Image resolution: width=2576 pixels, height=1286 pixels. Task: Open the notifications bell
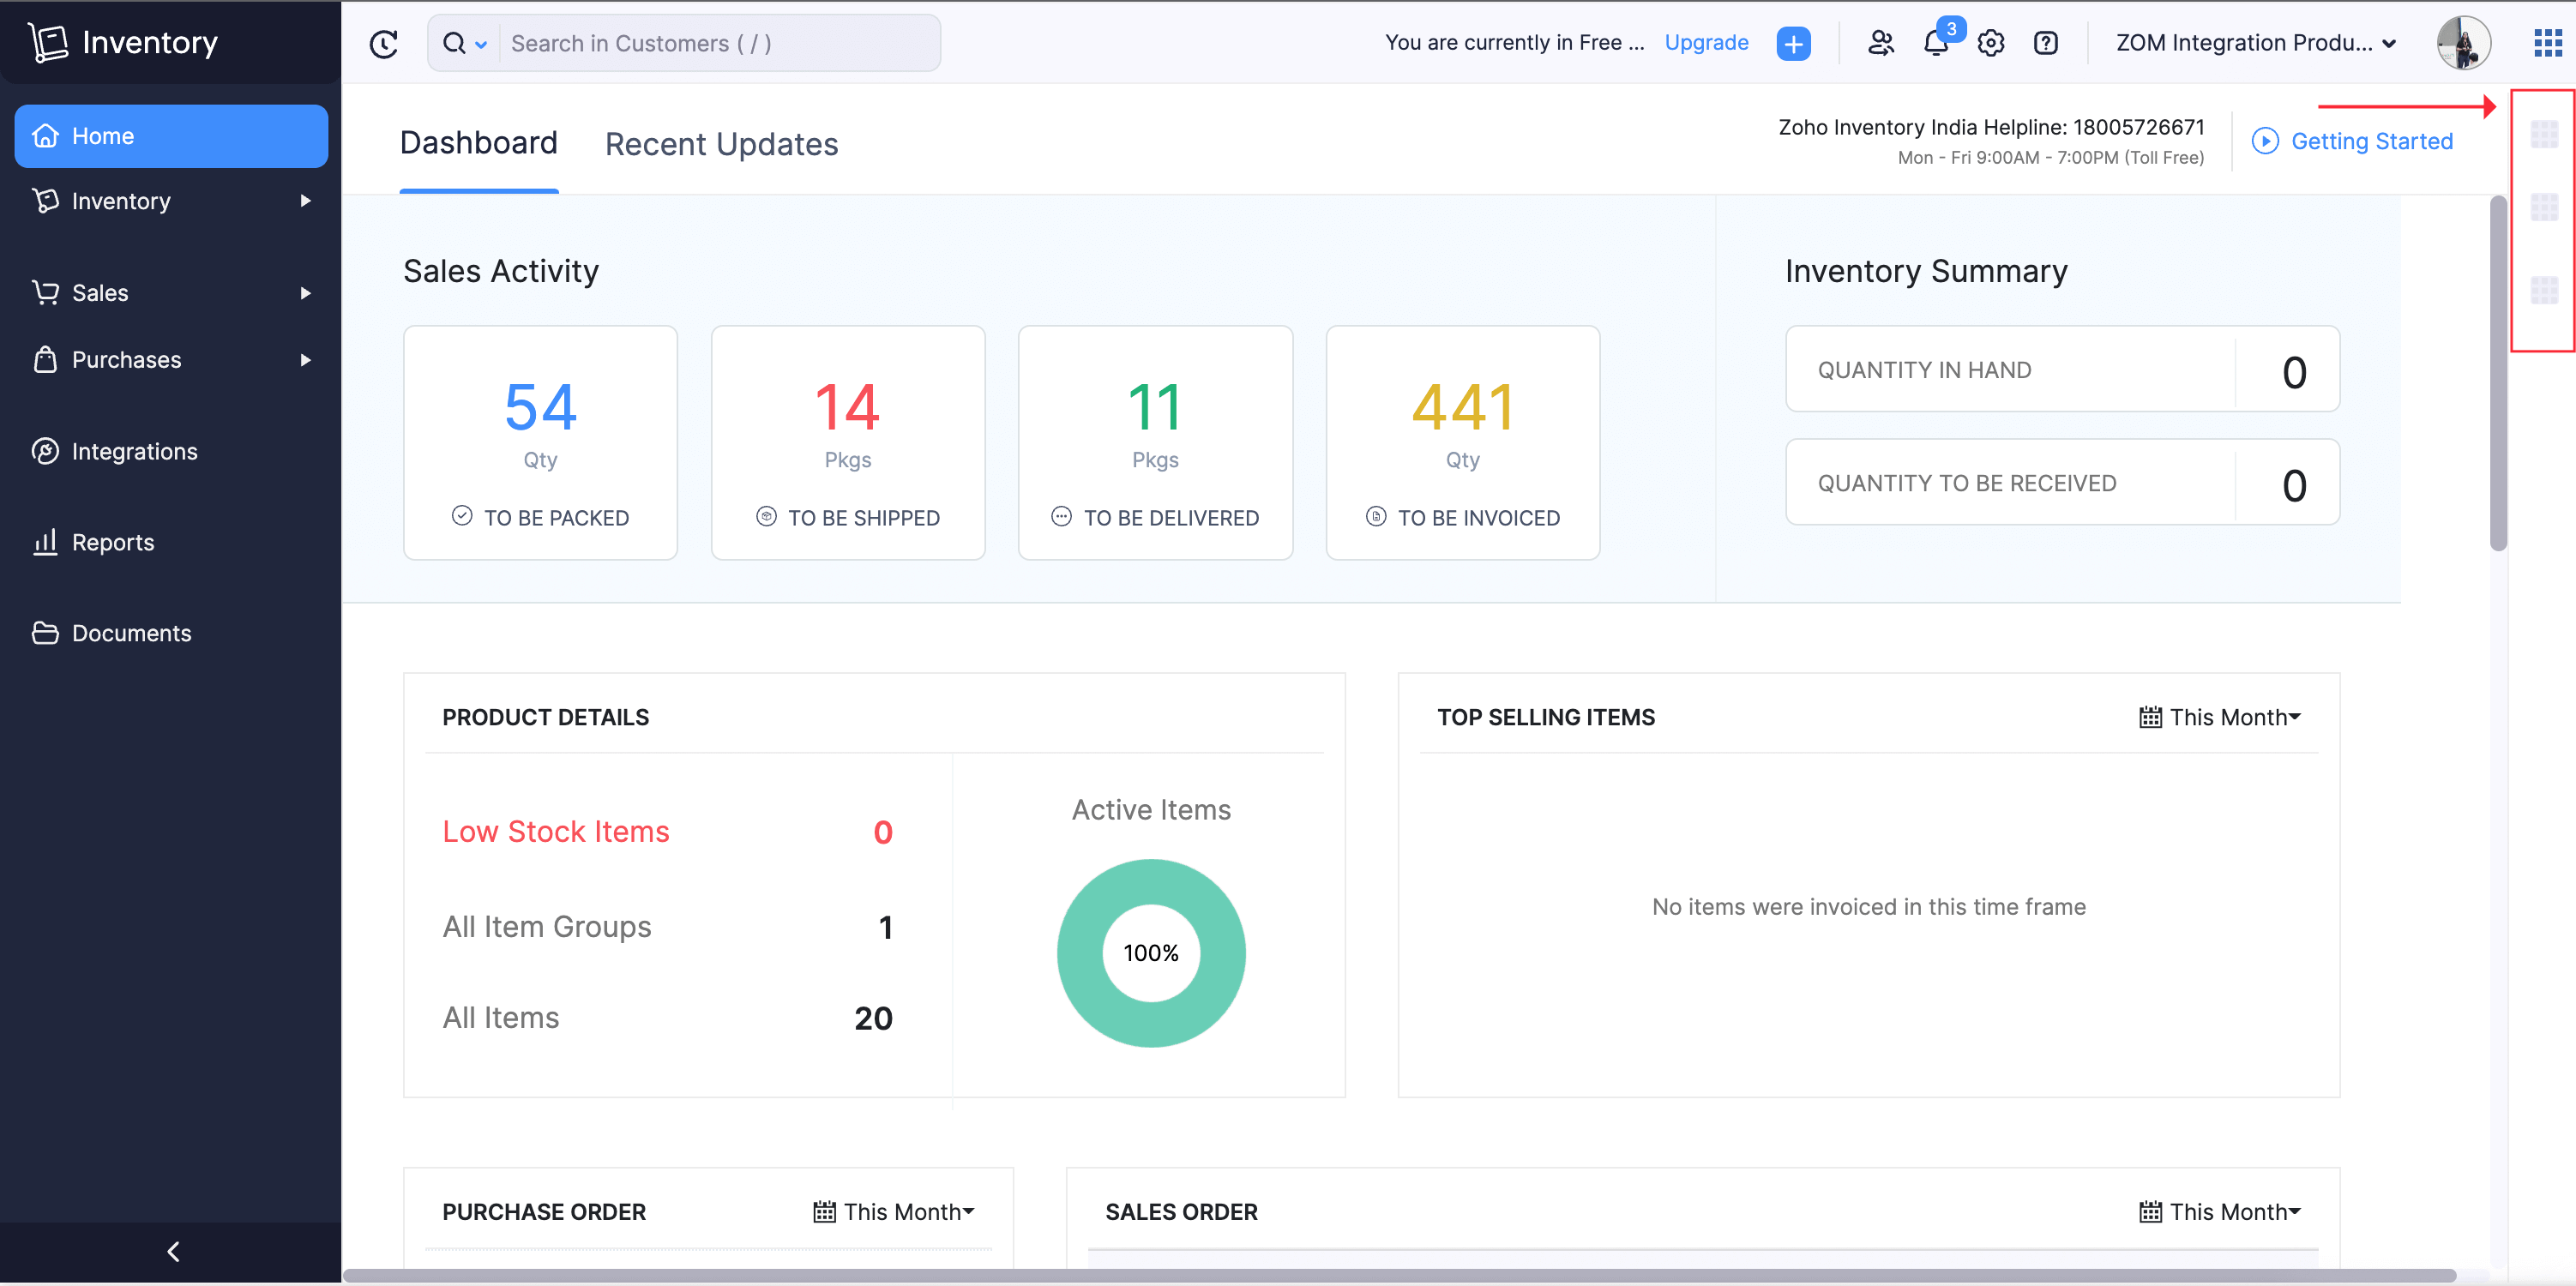click(1936, 43)
